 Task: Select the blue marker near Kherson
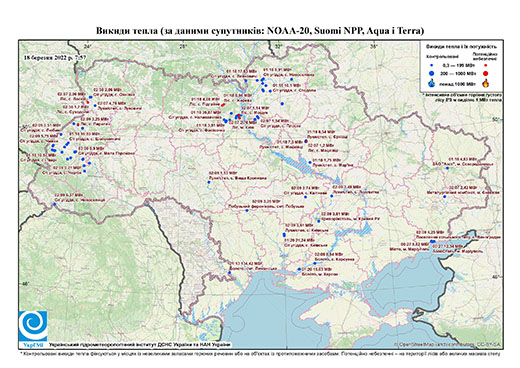pos(299,269)
